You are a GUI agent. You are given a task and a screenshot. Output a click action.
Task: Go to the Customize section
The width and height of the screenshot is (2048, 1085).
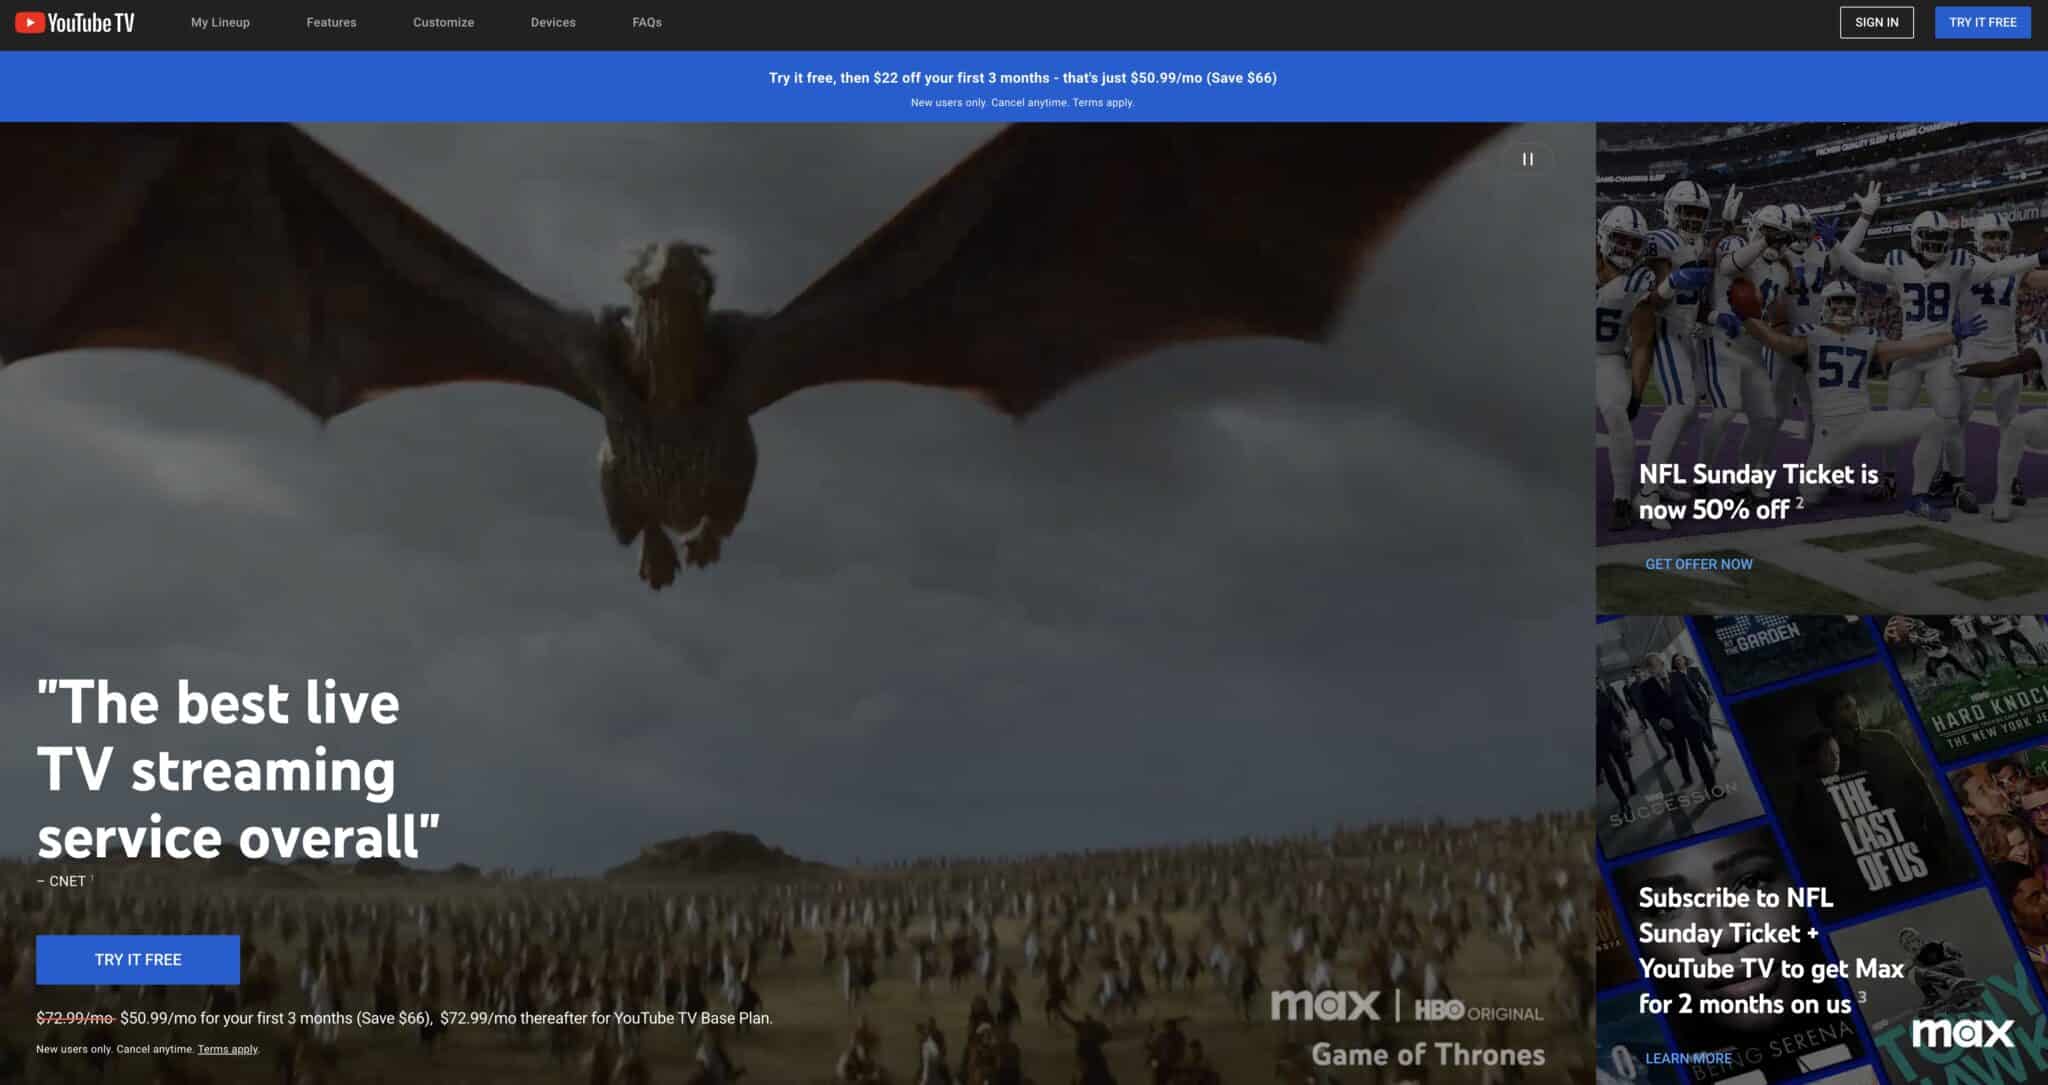pos(443,22)
